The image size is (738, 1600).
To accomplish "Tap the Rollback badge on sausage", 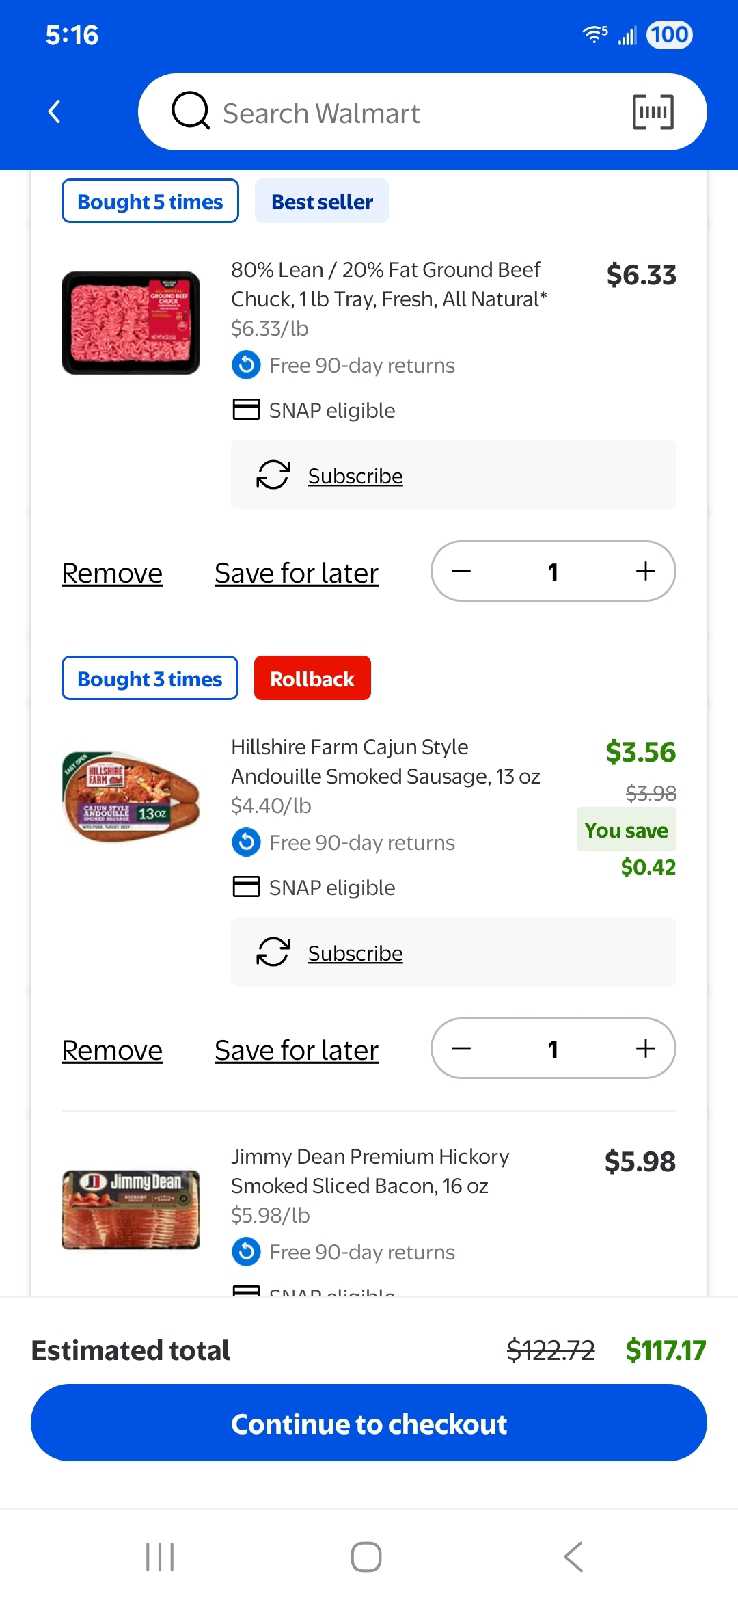I will [312, 679].
